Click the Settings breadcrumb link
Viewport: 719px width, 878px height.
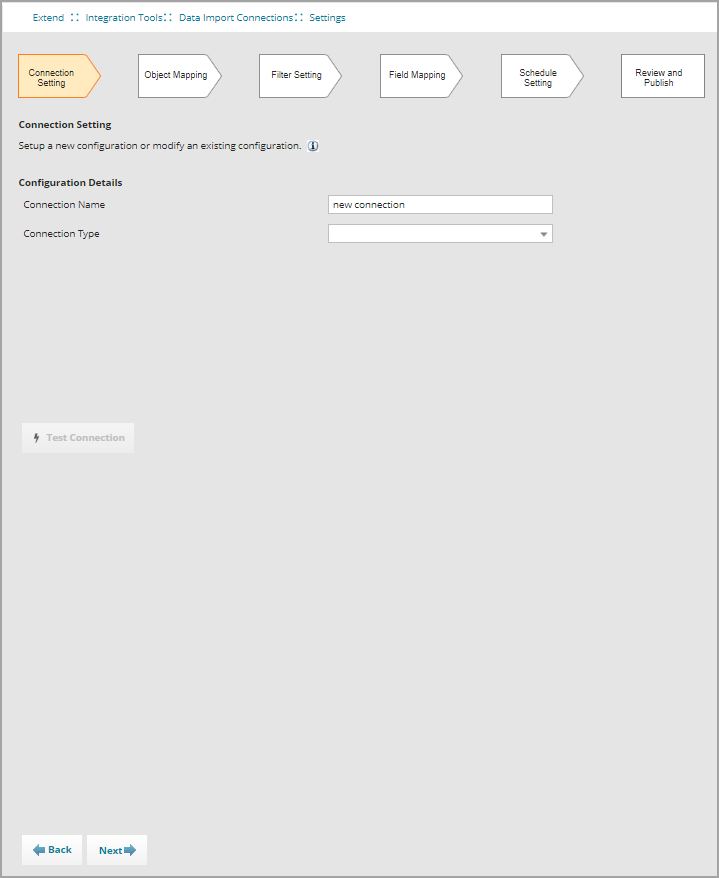pos(327,18)
